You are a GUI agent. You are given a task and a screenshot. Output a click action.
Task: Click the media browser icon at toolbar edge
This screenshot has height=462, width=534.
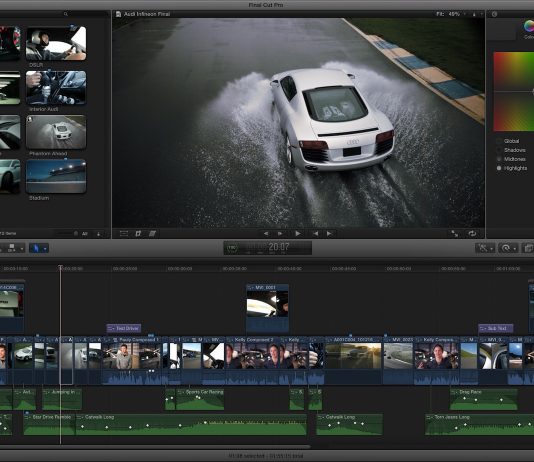click(528, 248)
